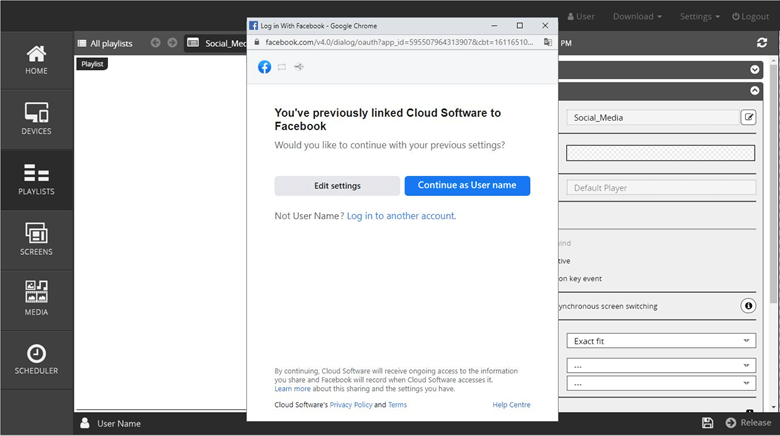Click the translate icon in popup address bar
The width and height of the screenshot is (780, 436).
click(x=548, y=42)
